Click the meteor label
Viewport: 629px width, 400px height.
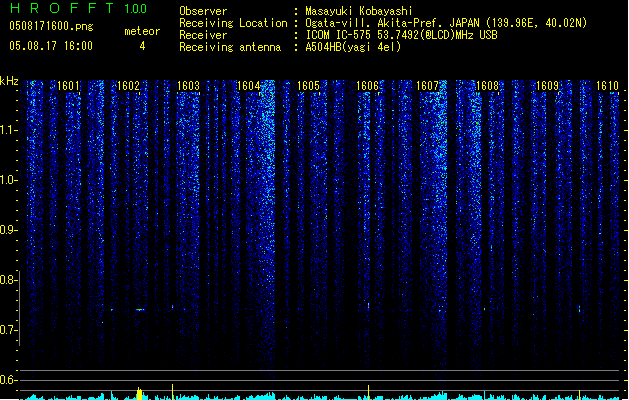pos(142,31)
